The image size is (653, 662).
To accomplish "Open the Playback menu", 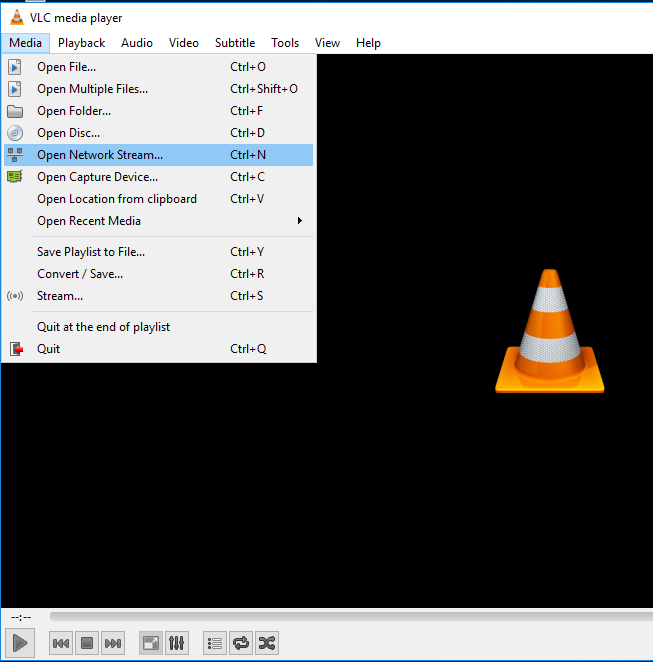I will click(81, 43).
